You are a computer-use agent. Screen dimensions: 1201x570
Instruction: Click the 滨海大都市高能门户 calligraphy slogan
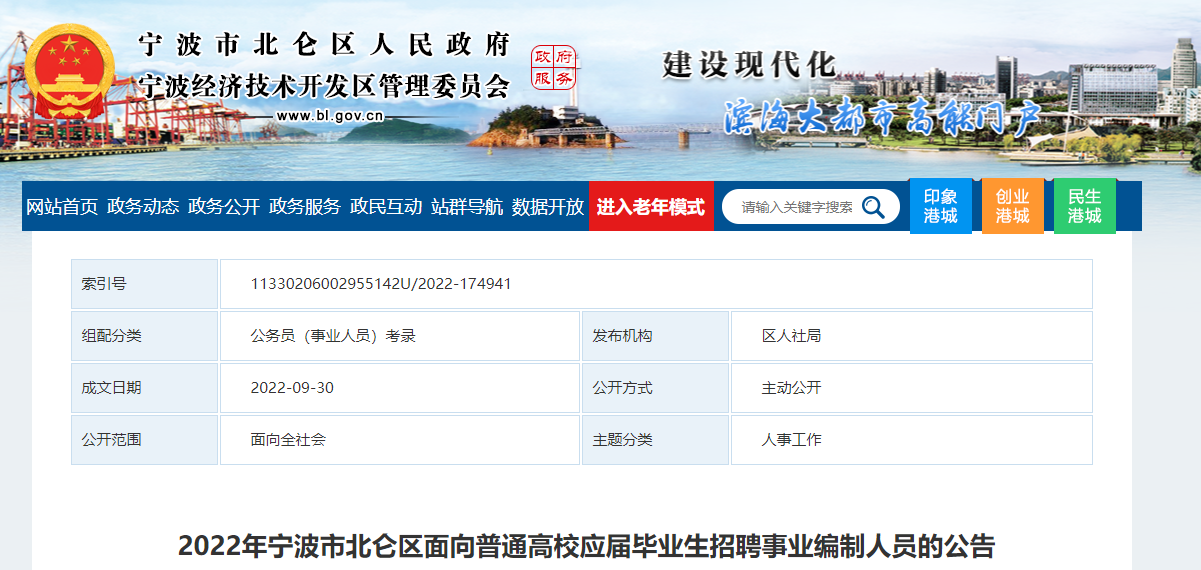882,117
